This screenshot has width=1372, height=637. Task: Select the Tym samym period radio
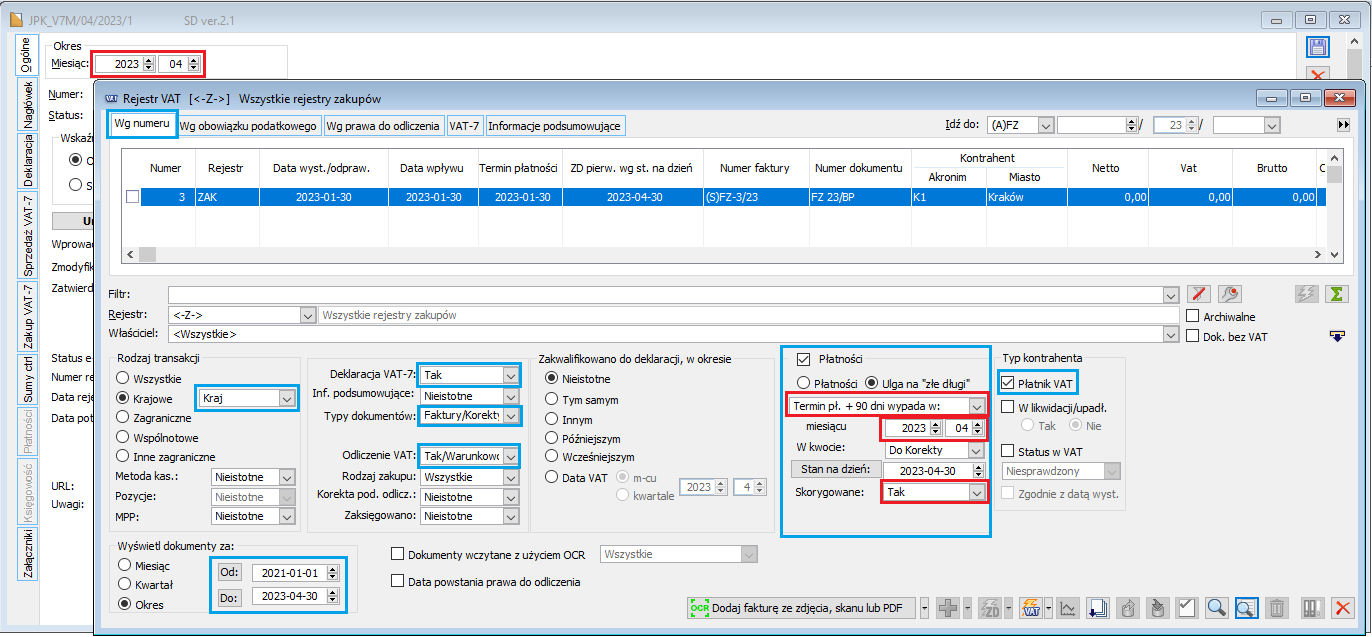552,398
